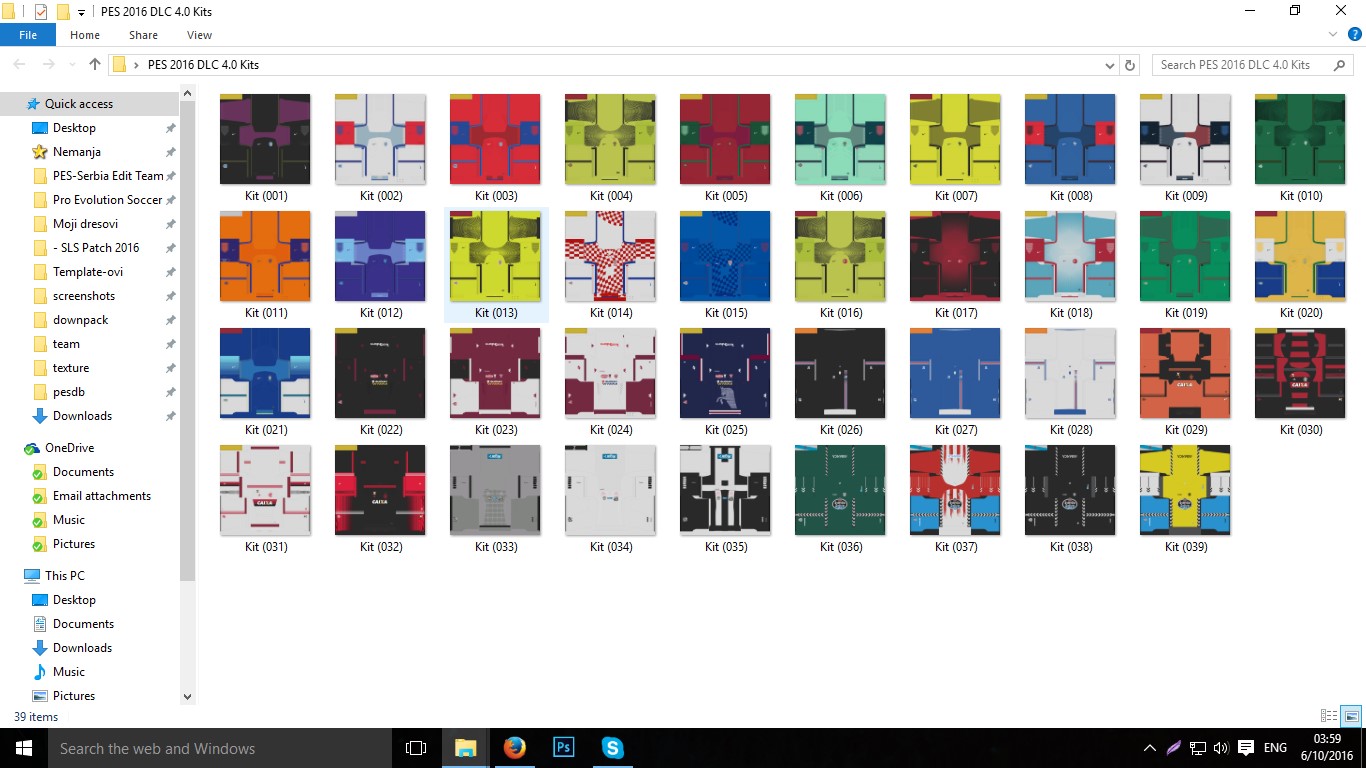
Task: Switch to the View tab
Action: 198,34
